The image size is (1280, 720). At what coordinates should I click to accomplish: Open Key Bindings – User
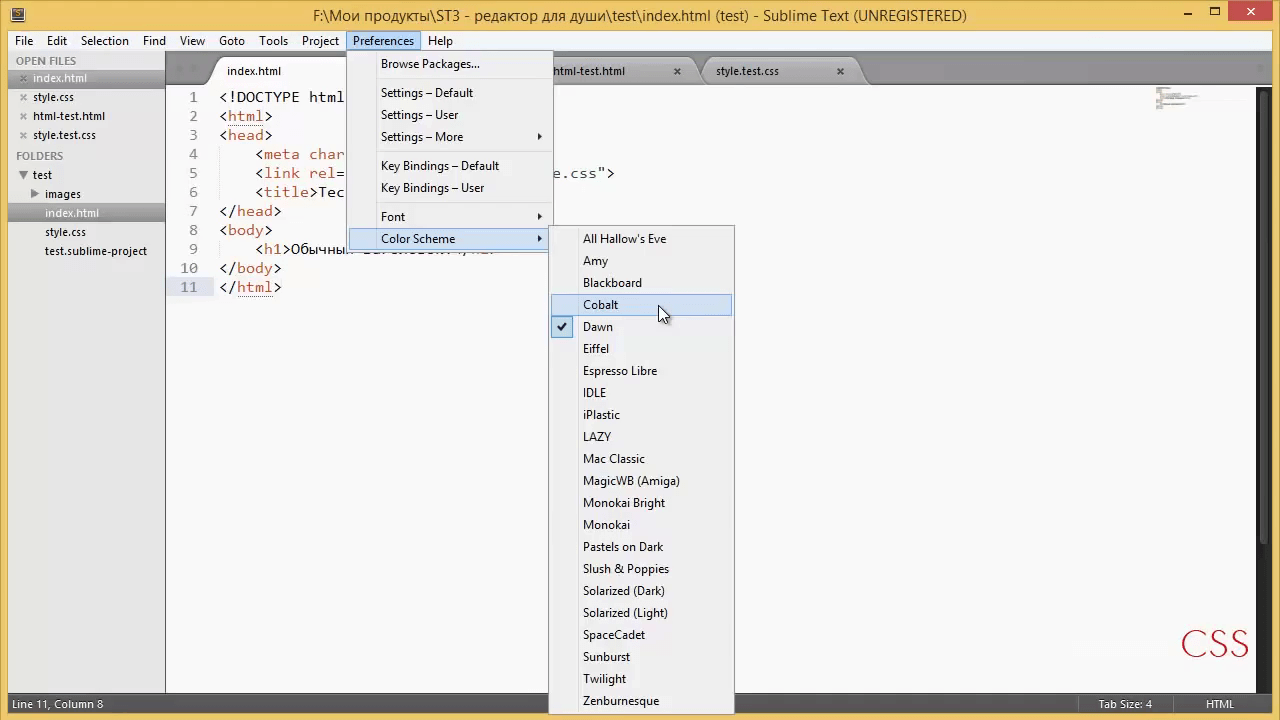coord(450,188)
